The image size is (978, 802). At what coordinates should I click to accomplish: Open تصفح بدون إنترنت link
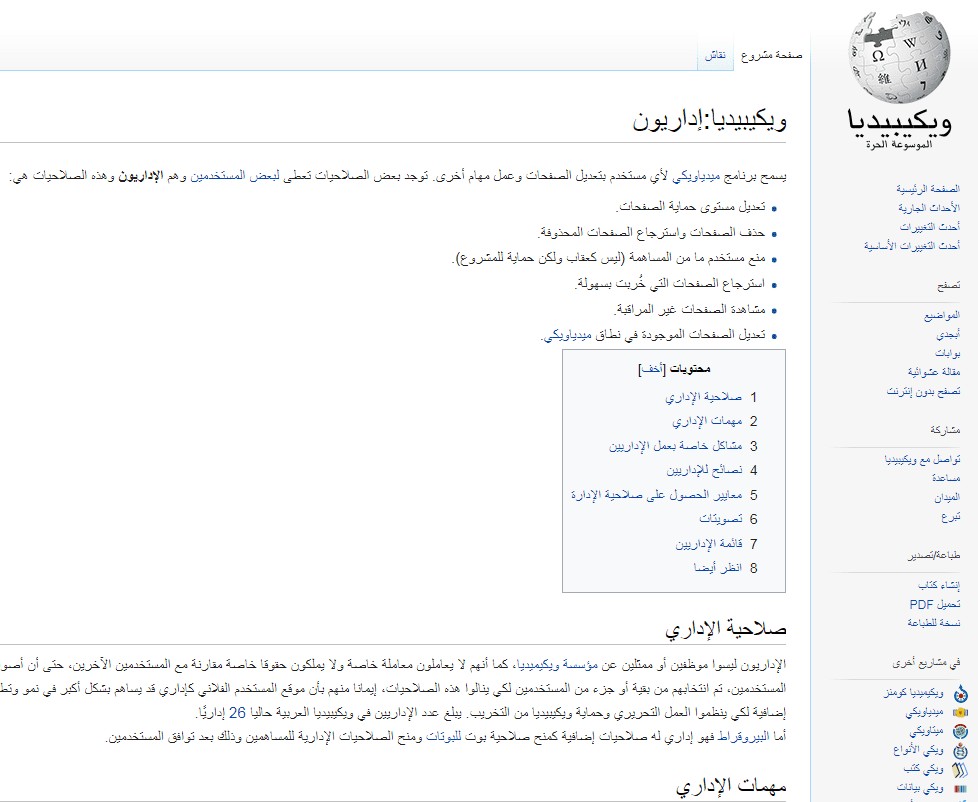[x=924, y=392]
